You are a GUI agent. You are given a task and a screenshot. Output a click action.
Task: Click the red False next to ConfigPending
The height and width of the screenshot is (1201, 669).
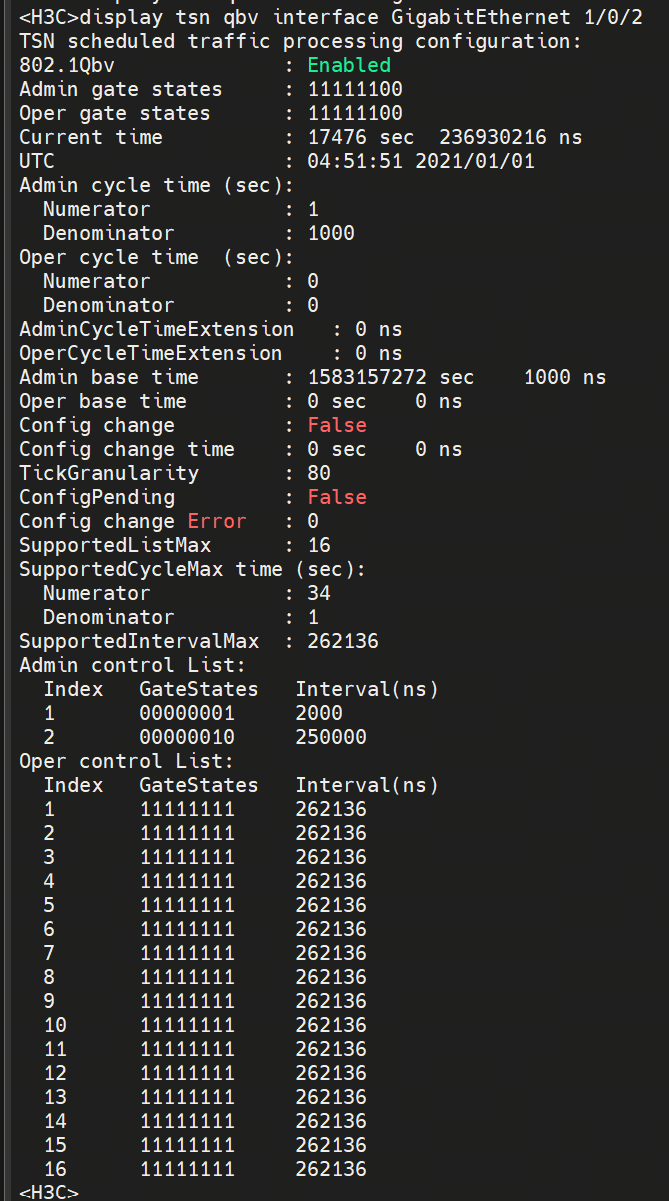[x=337, y=497]
